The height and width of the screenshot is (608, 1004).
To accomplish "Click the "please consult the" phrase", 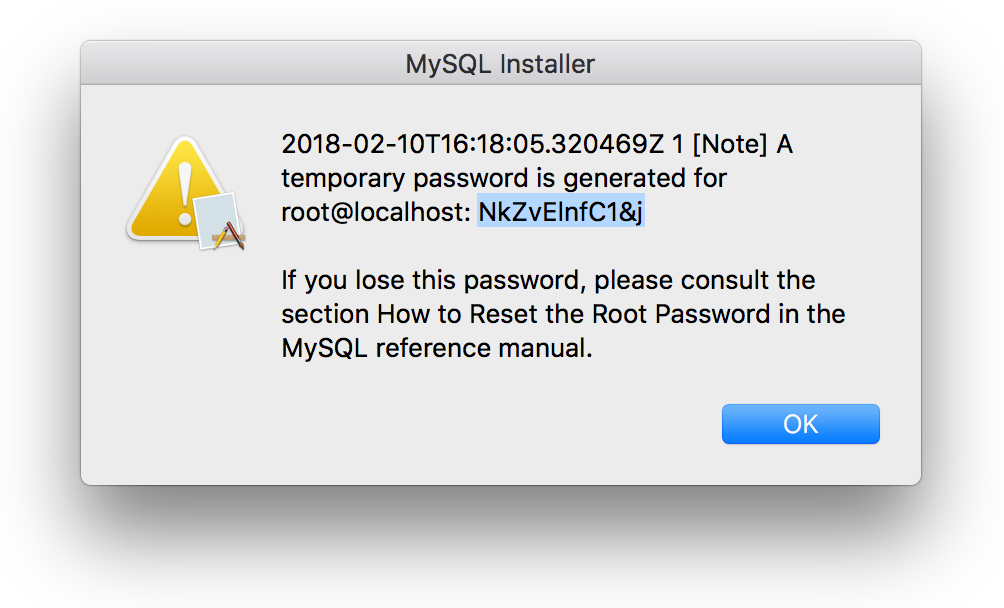I will click(705, 280).
